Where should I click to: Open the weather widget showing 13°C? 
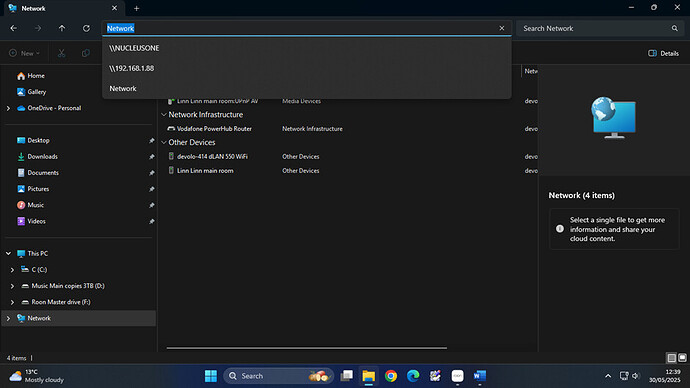[37, 376]
